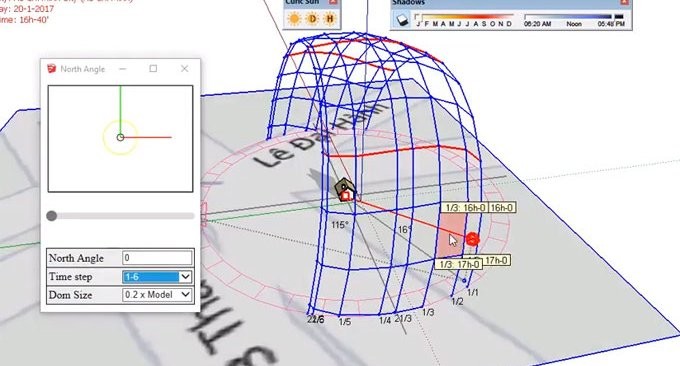Click the house model icon at dome center

coord(346,190)
